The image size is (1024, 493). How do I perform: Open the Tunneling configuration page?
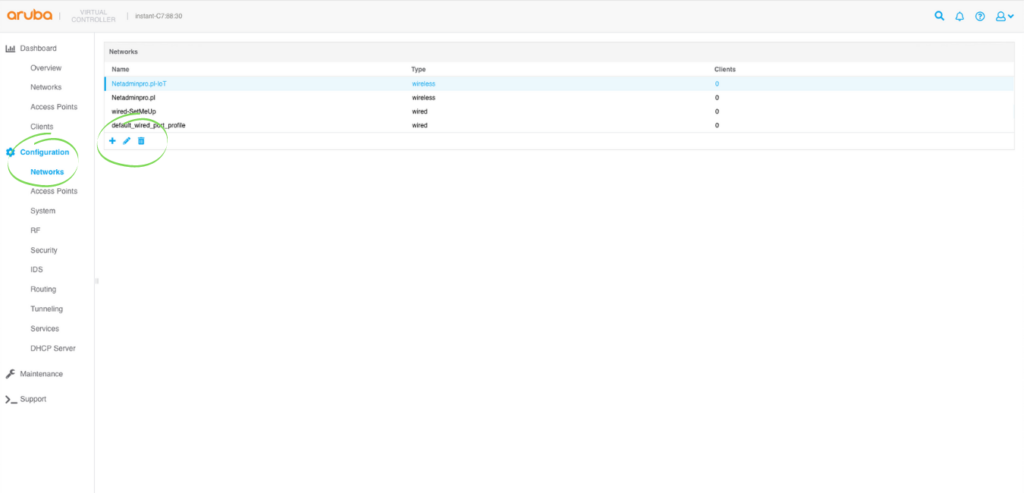[x=46, y=309]
